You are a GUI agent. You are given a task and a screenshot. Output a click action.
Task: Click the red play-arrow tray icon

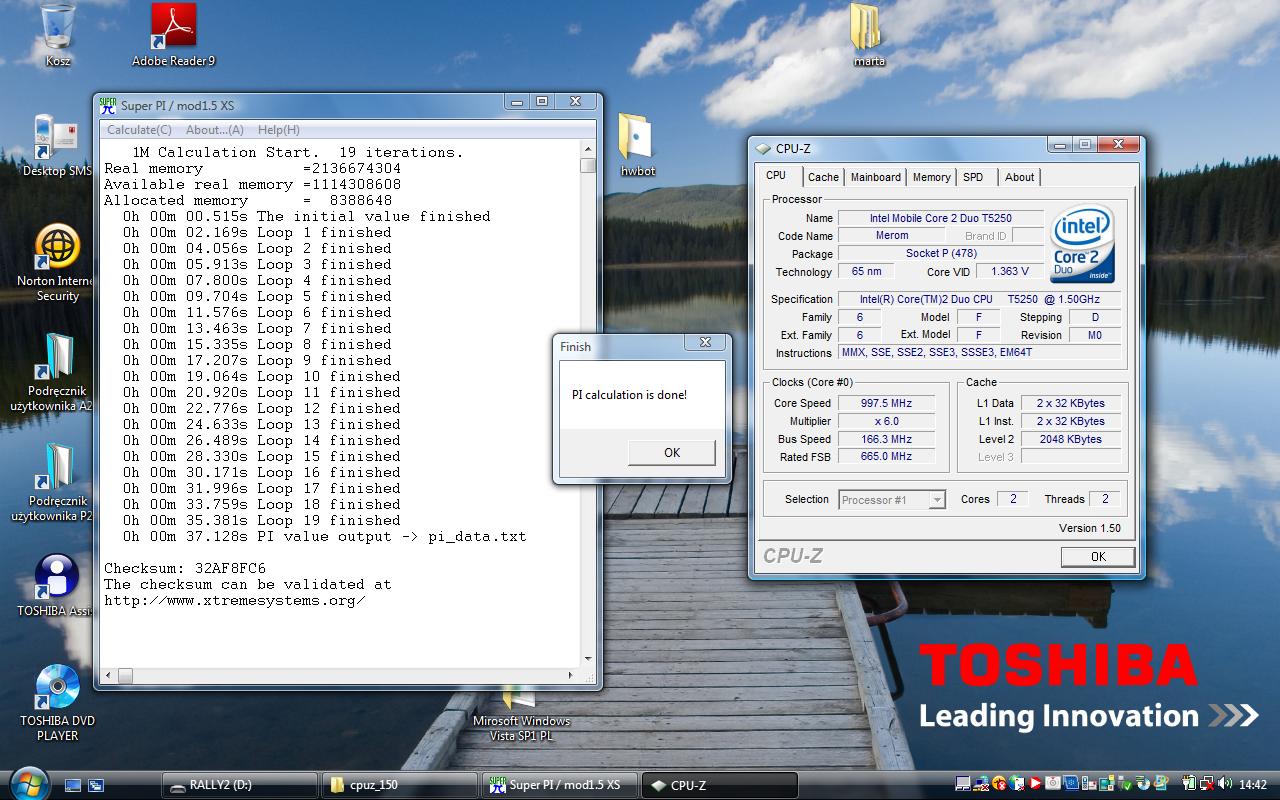(x=1034, y=784)
